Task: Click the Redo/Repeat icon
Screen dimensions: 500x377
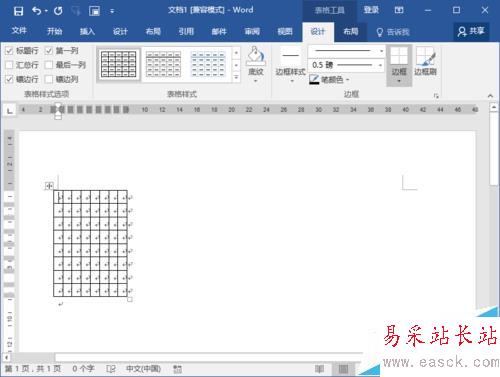Action: click(58, 11)
